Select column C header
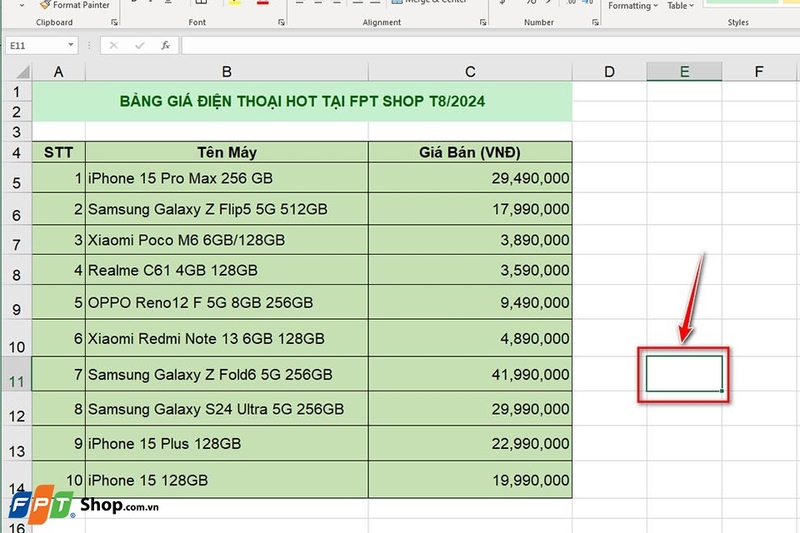Viewport: 800px width, 533px height. pos(470,71)
